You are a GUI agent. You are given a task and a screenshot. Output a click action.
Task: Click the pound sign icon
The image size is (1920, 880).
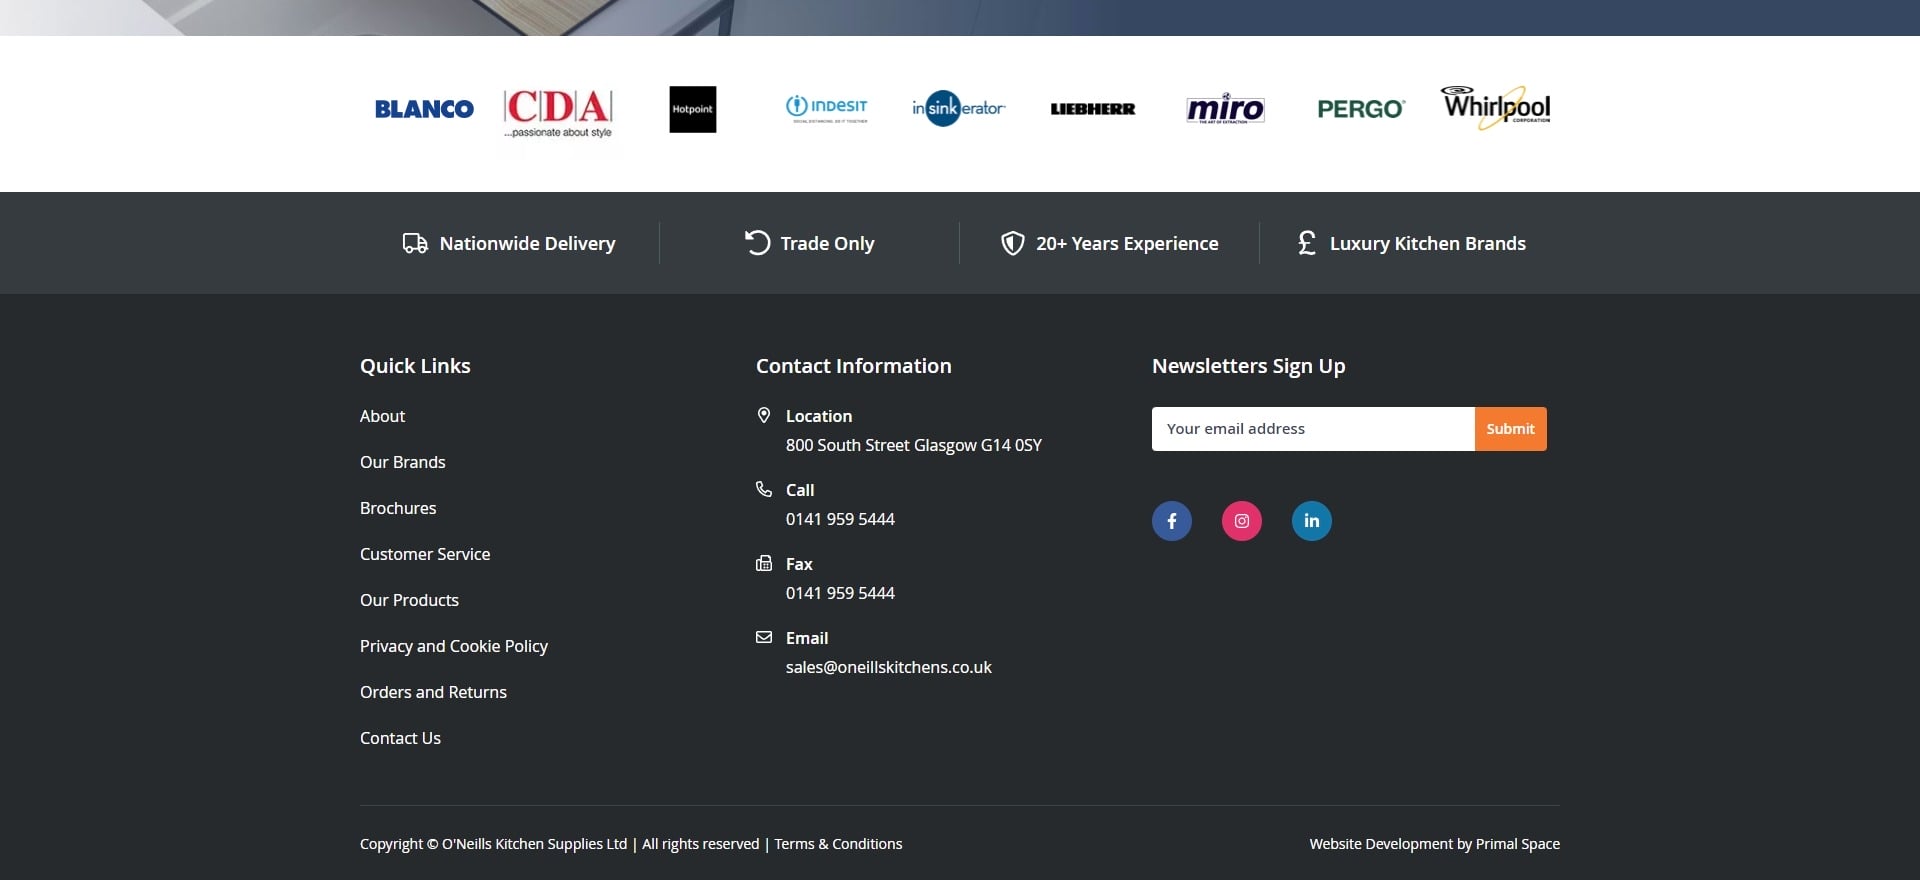click(x=1307, y=243)
